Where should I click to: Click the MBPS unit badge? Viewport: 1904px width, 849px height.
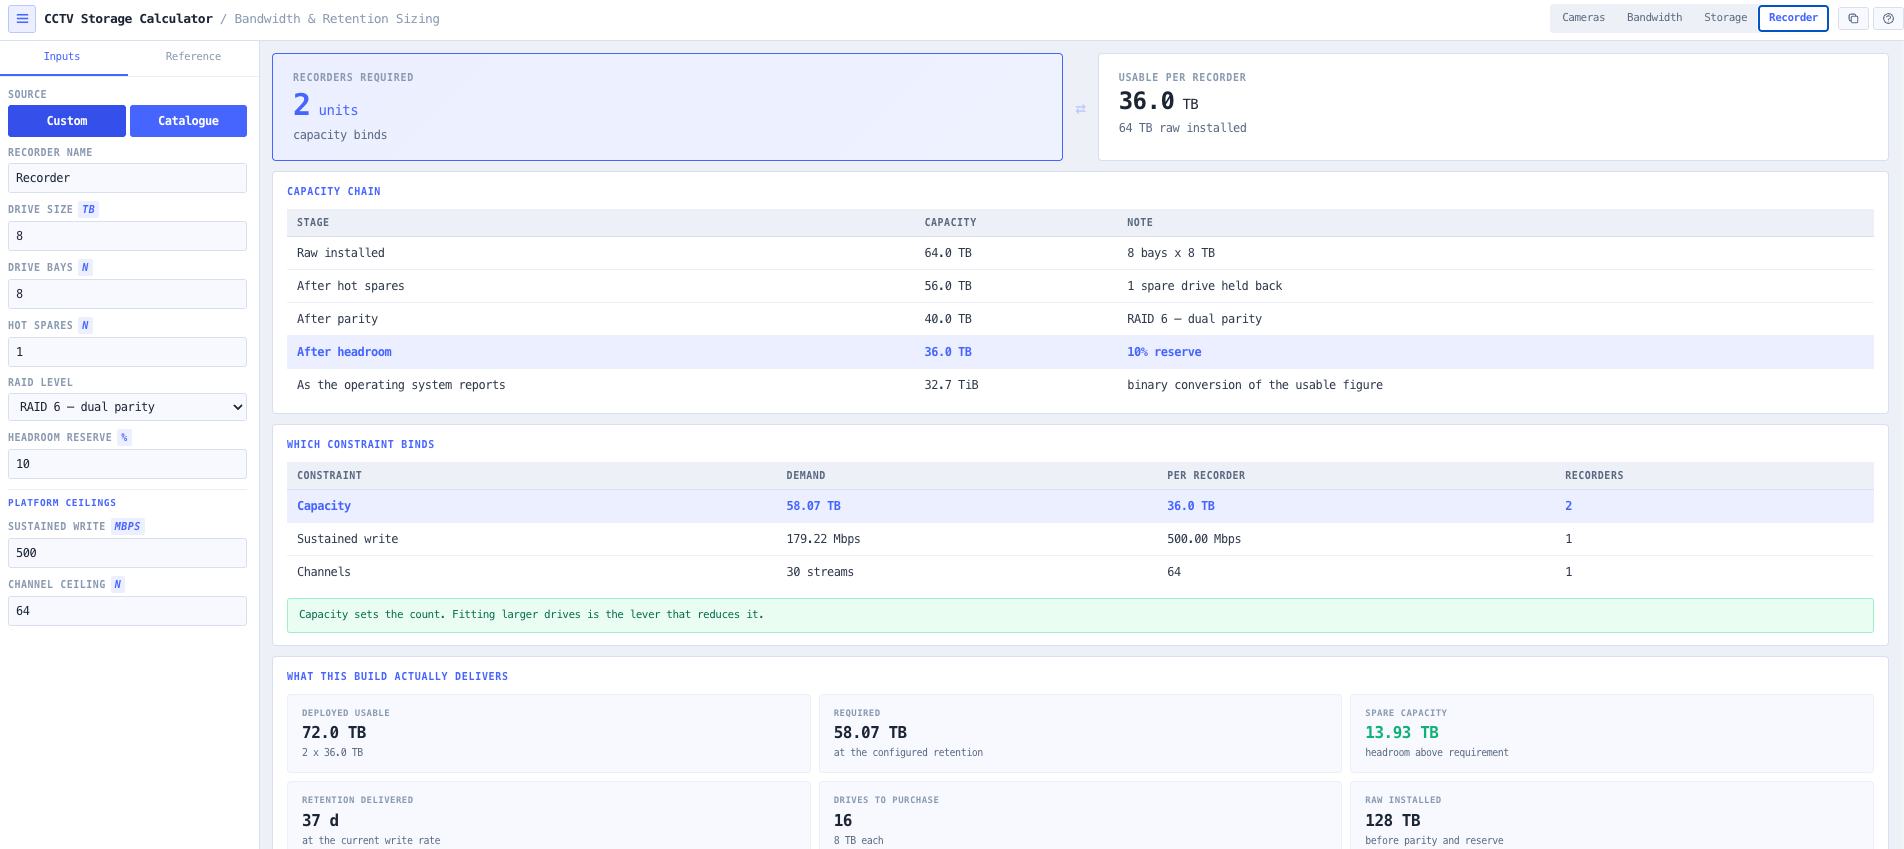[x=127, y=527]
